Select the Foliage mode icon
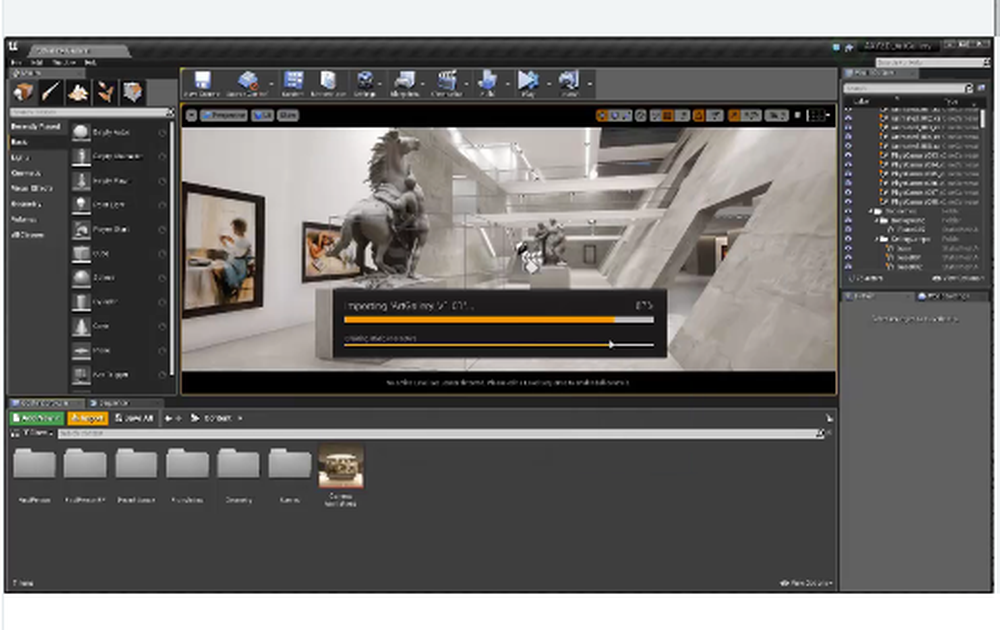 105,92
